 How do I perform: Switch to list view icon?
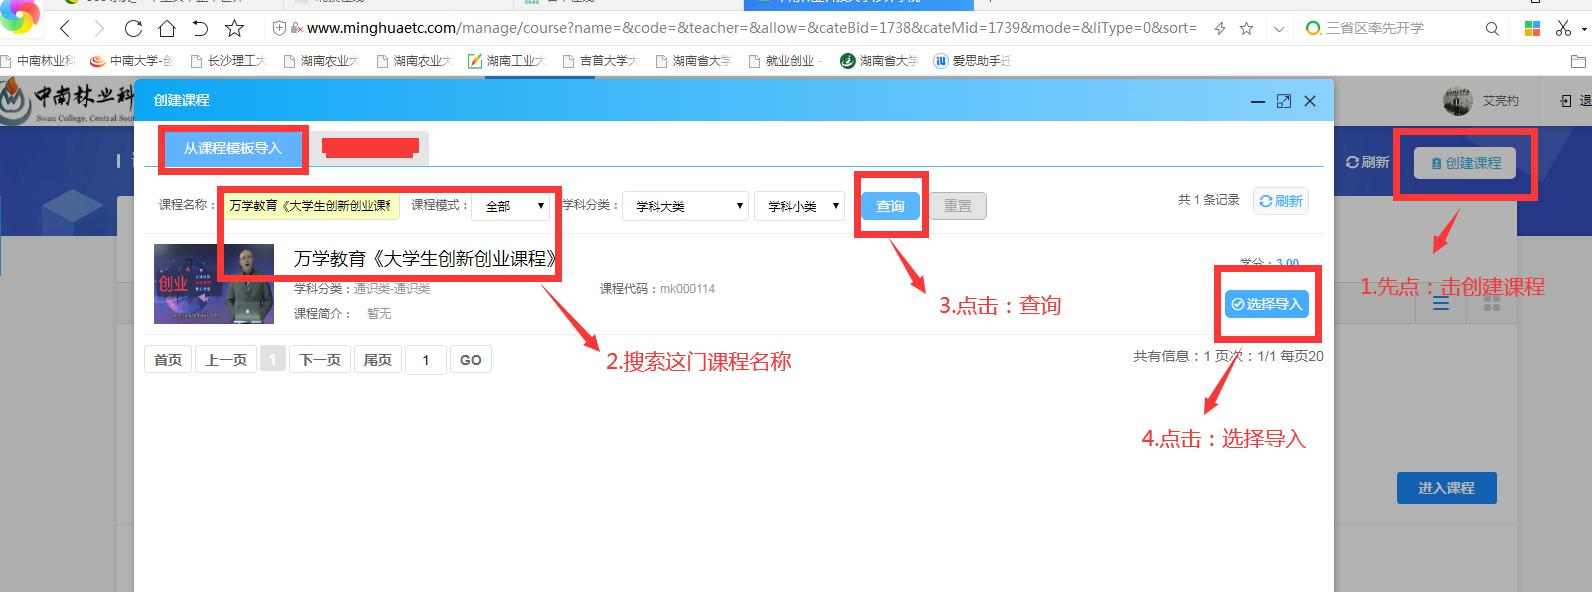click(x=1441, y=304)
